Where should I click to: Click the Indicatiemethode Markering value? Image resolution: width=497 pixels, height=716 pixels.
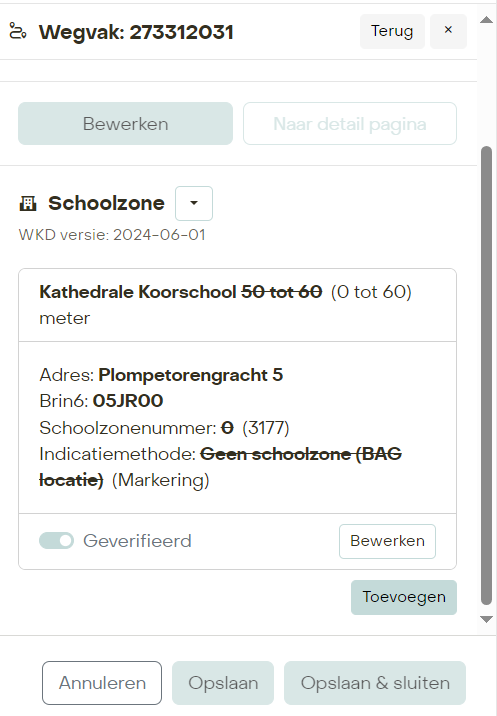point(161,480)
